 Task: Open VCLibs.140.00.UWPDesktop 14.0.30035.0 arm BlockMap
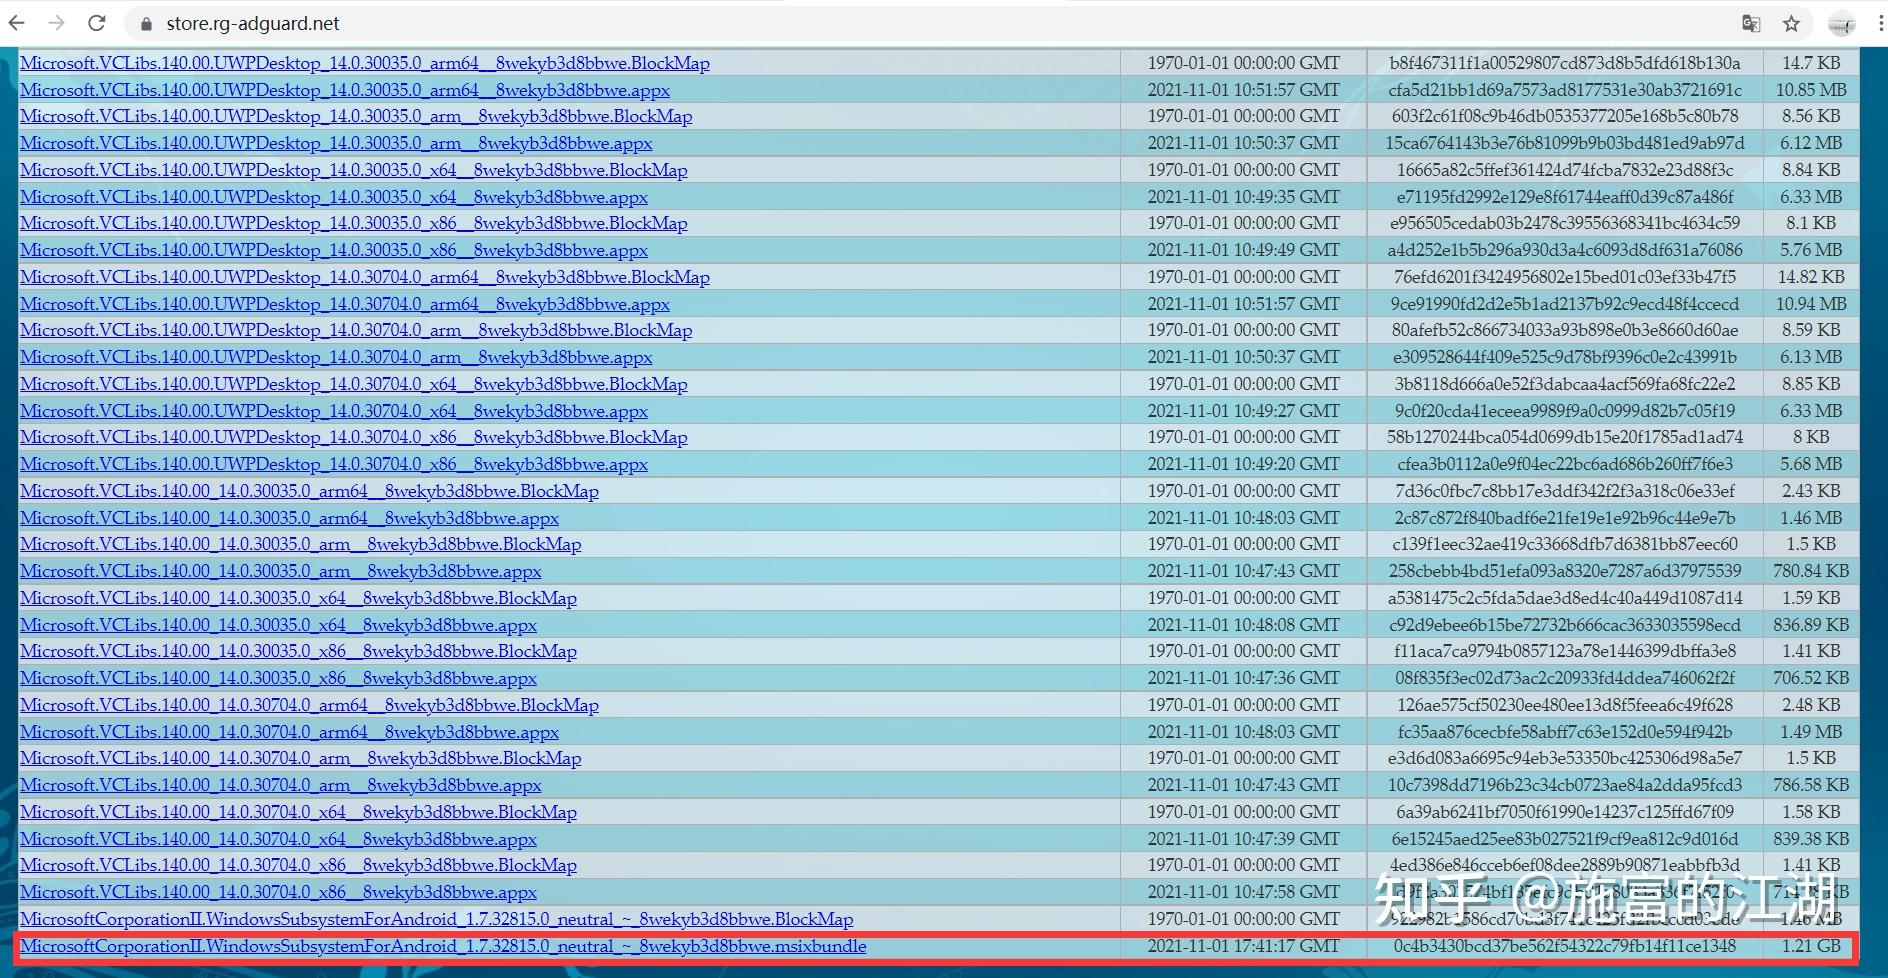pos(356,116)
